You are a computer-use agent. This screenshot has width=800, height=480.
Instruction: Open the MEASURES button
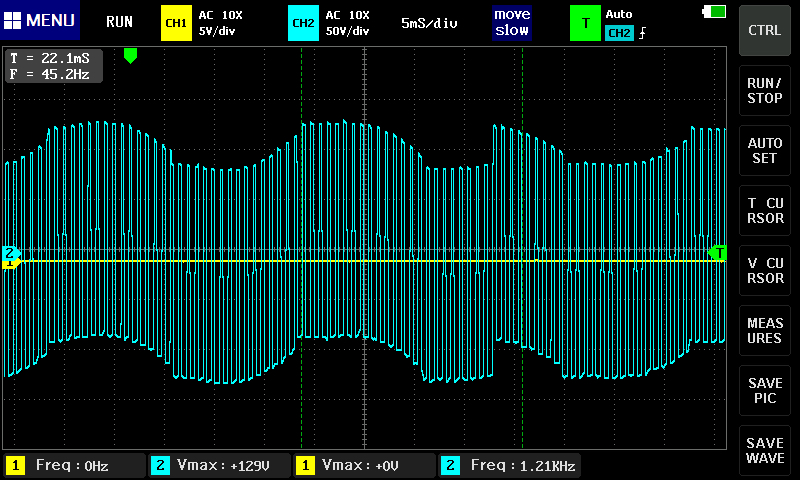765,331
